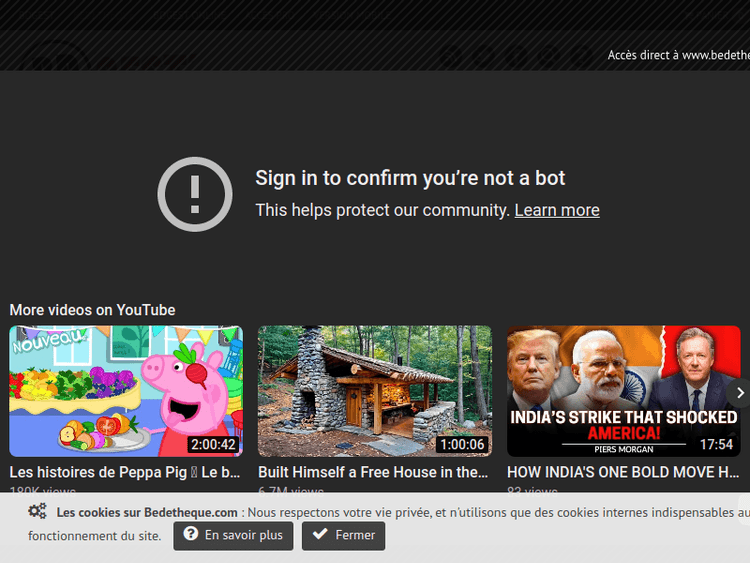Click the cookie settings gears icon
The image size is (750, 563).
click(x=38, y=512)
